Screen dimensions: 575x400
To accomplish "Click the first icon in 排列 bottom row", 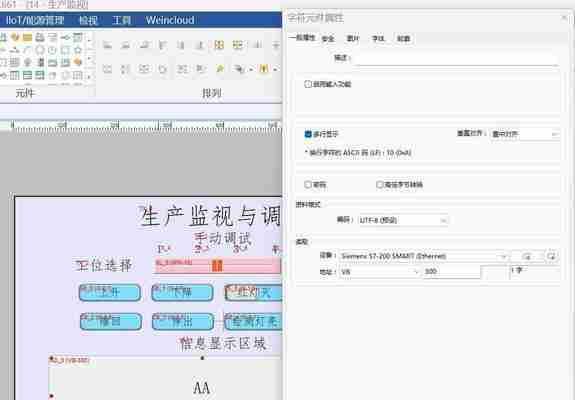I will [107, 69].
